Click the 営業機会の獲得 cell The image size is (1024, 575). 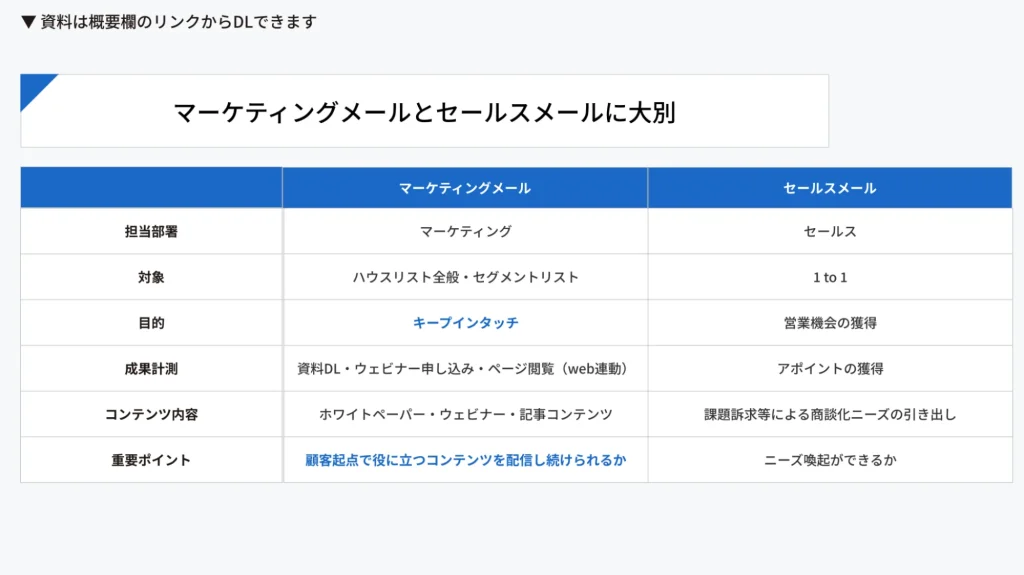pyautogui.click(x=829, y=323)
